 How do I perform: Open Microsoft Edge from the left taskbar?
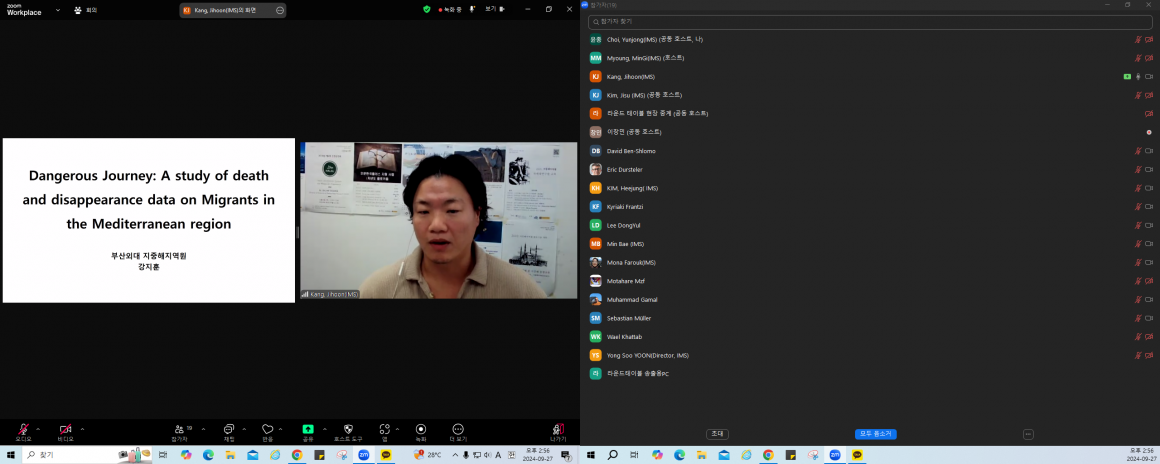[x=208, y=455]
